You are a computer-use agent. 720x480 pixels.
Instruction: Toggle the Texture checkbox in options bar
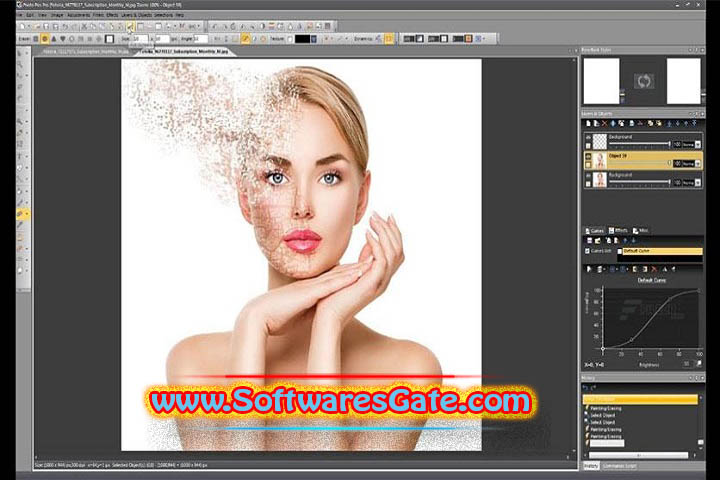(290, 39)
